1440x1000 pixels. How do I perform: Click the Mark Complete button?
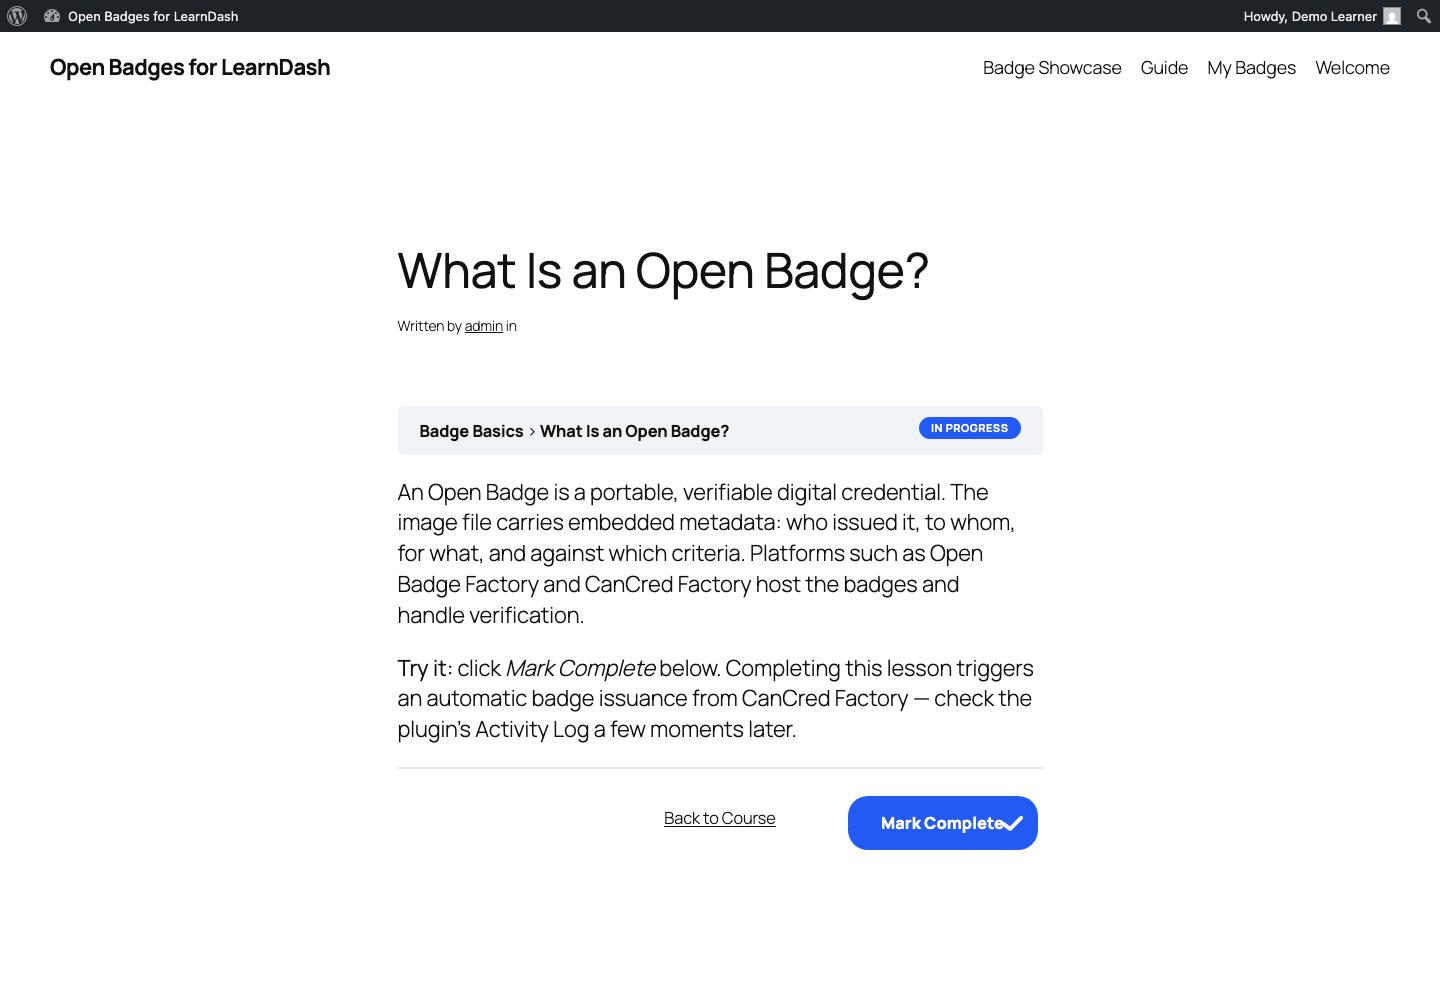943,823
